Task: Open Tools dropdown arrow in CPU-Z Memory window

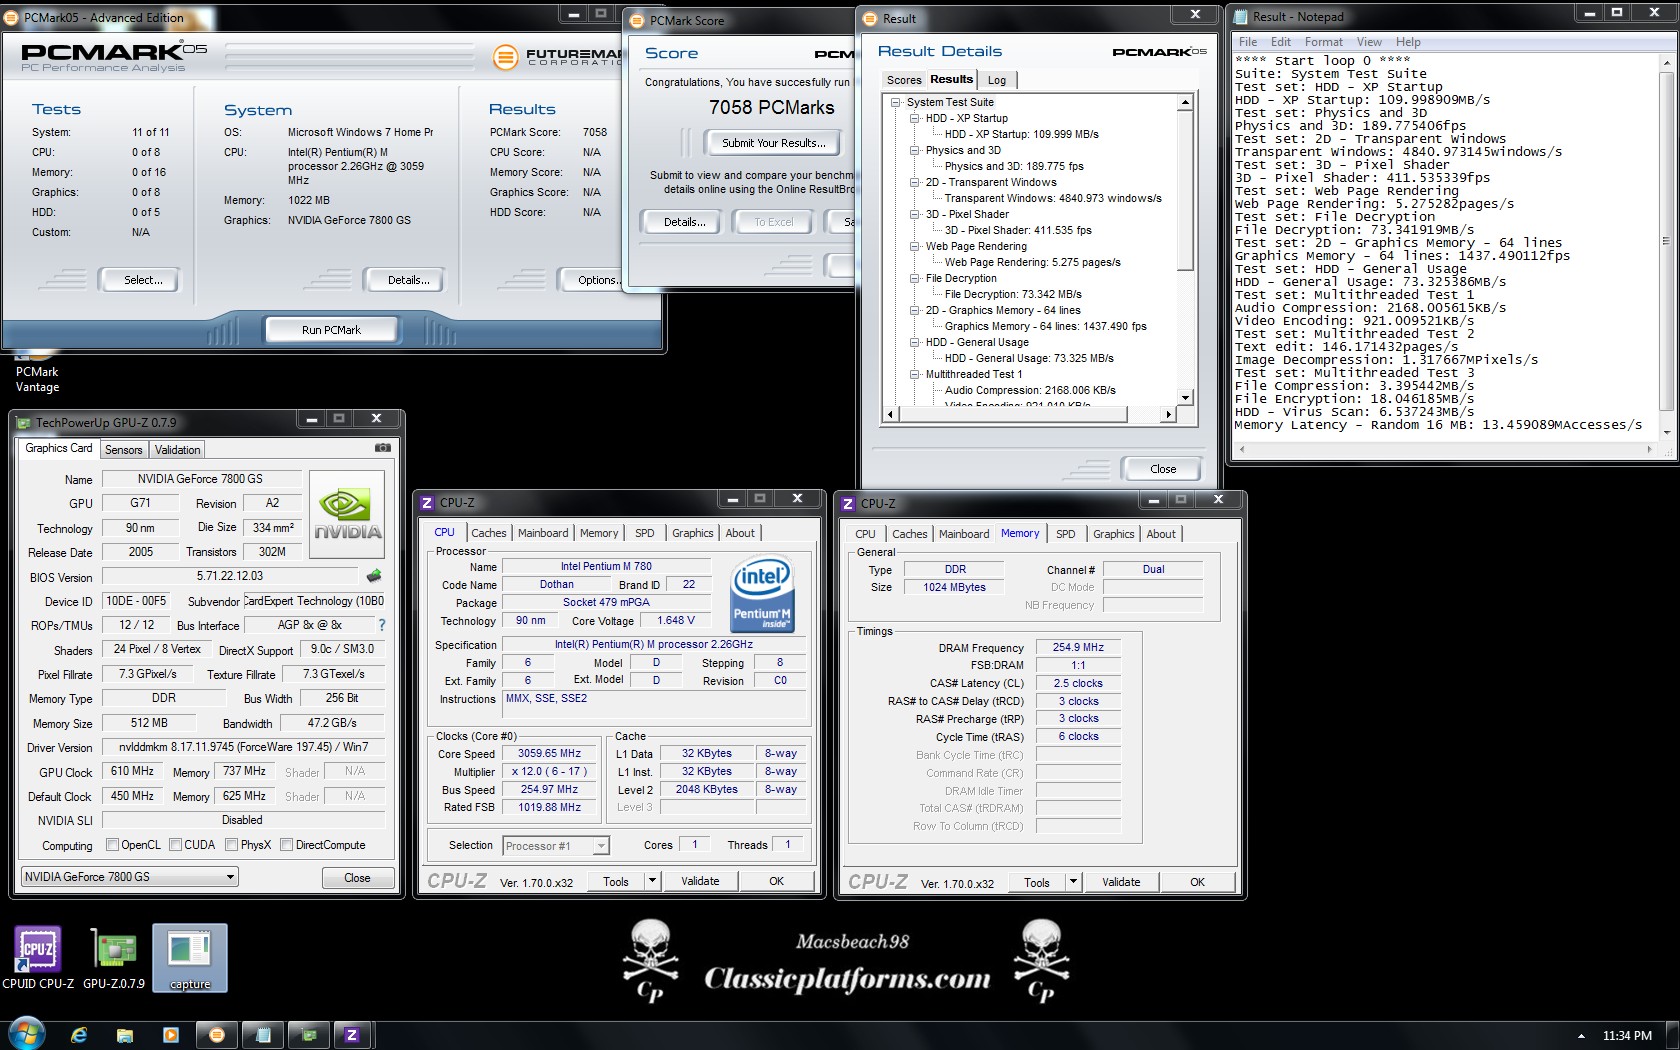Action: coord(1073,882)
